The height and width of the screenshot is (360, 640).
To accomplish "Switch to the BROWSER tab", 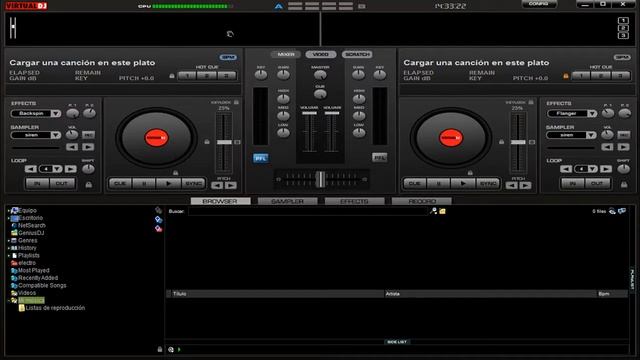I will click(x=220, y=201).
